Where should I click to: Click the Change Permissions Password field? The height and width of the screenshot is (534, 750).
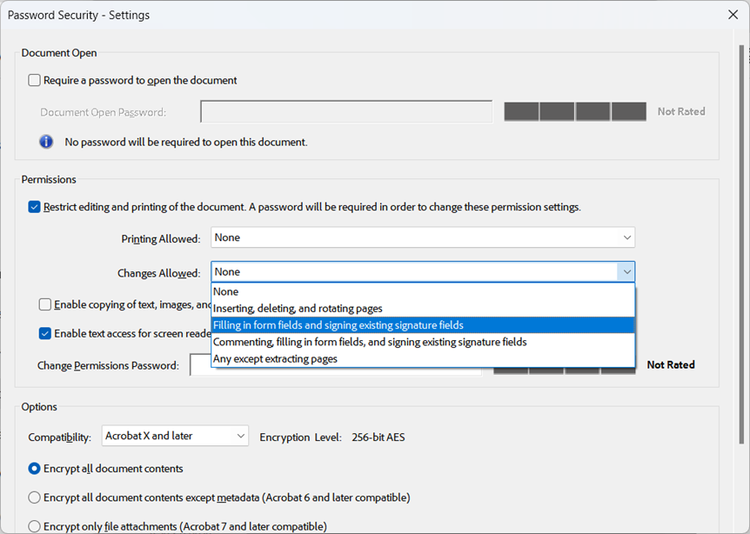(200, 365)
